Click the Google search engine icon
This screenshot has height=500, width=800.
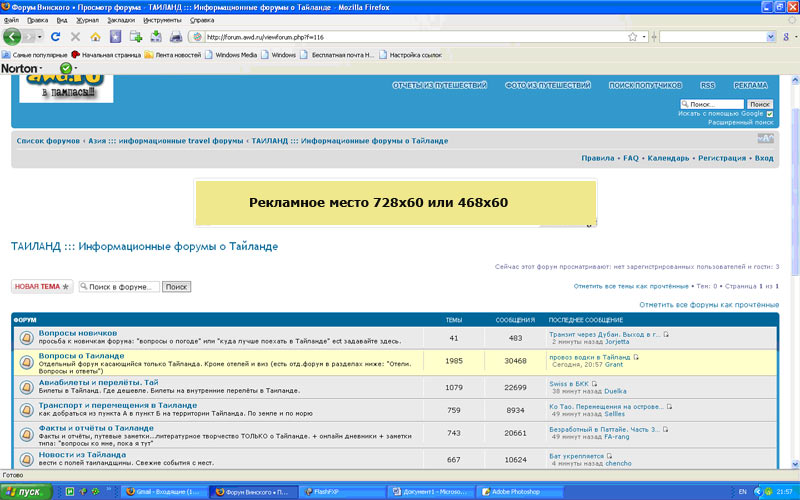[x=786, y=37]
